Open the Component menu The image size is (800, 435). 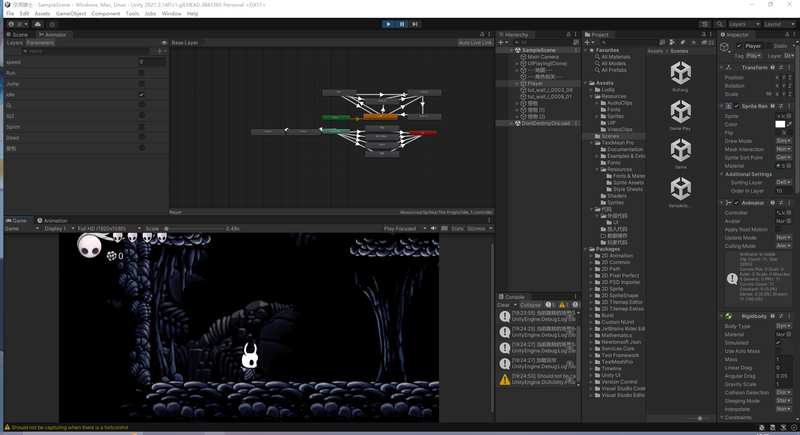[x=106, y=14]
